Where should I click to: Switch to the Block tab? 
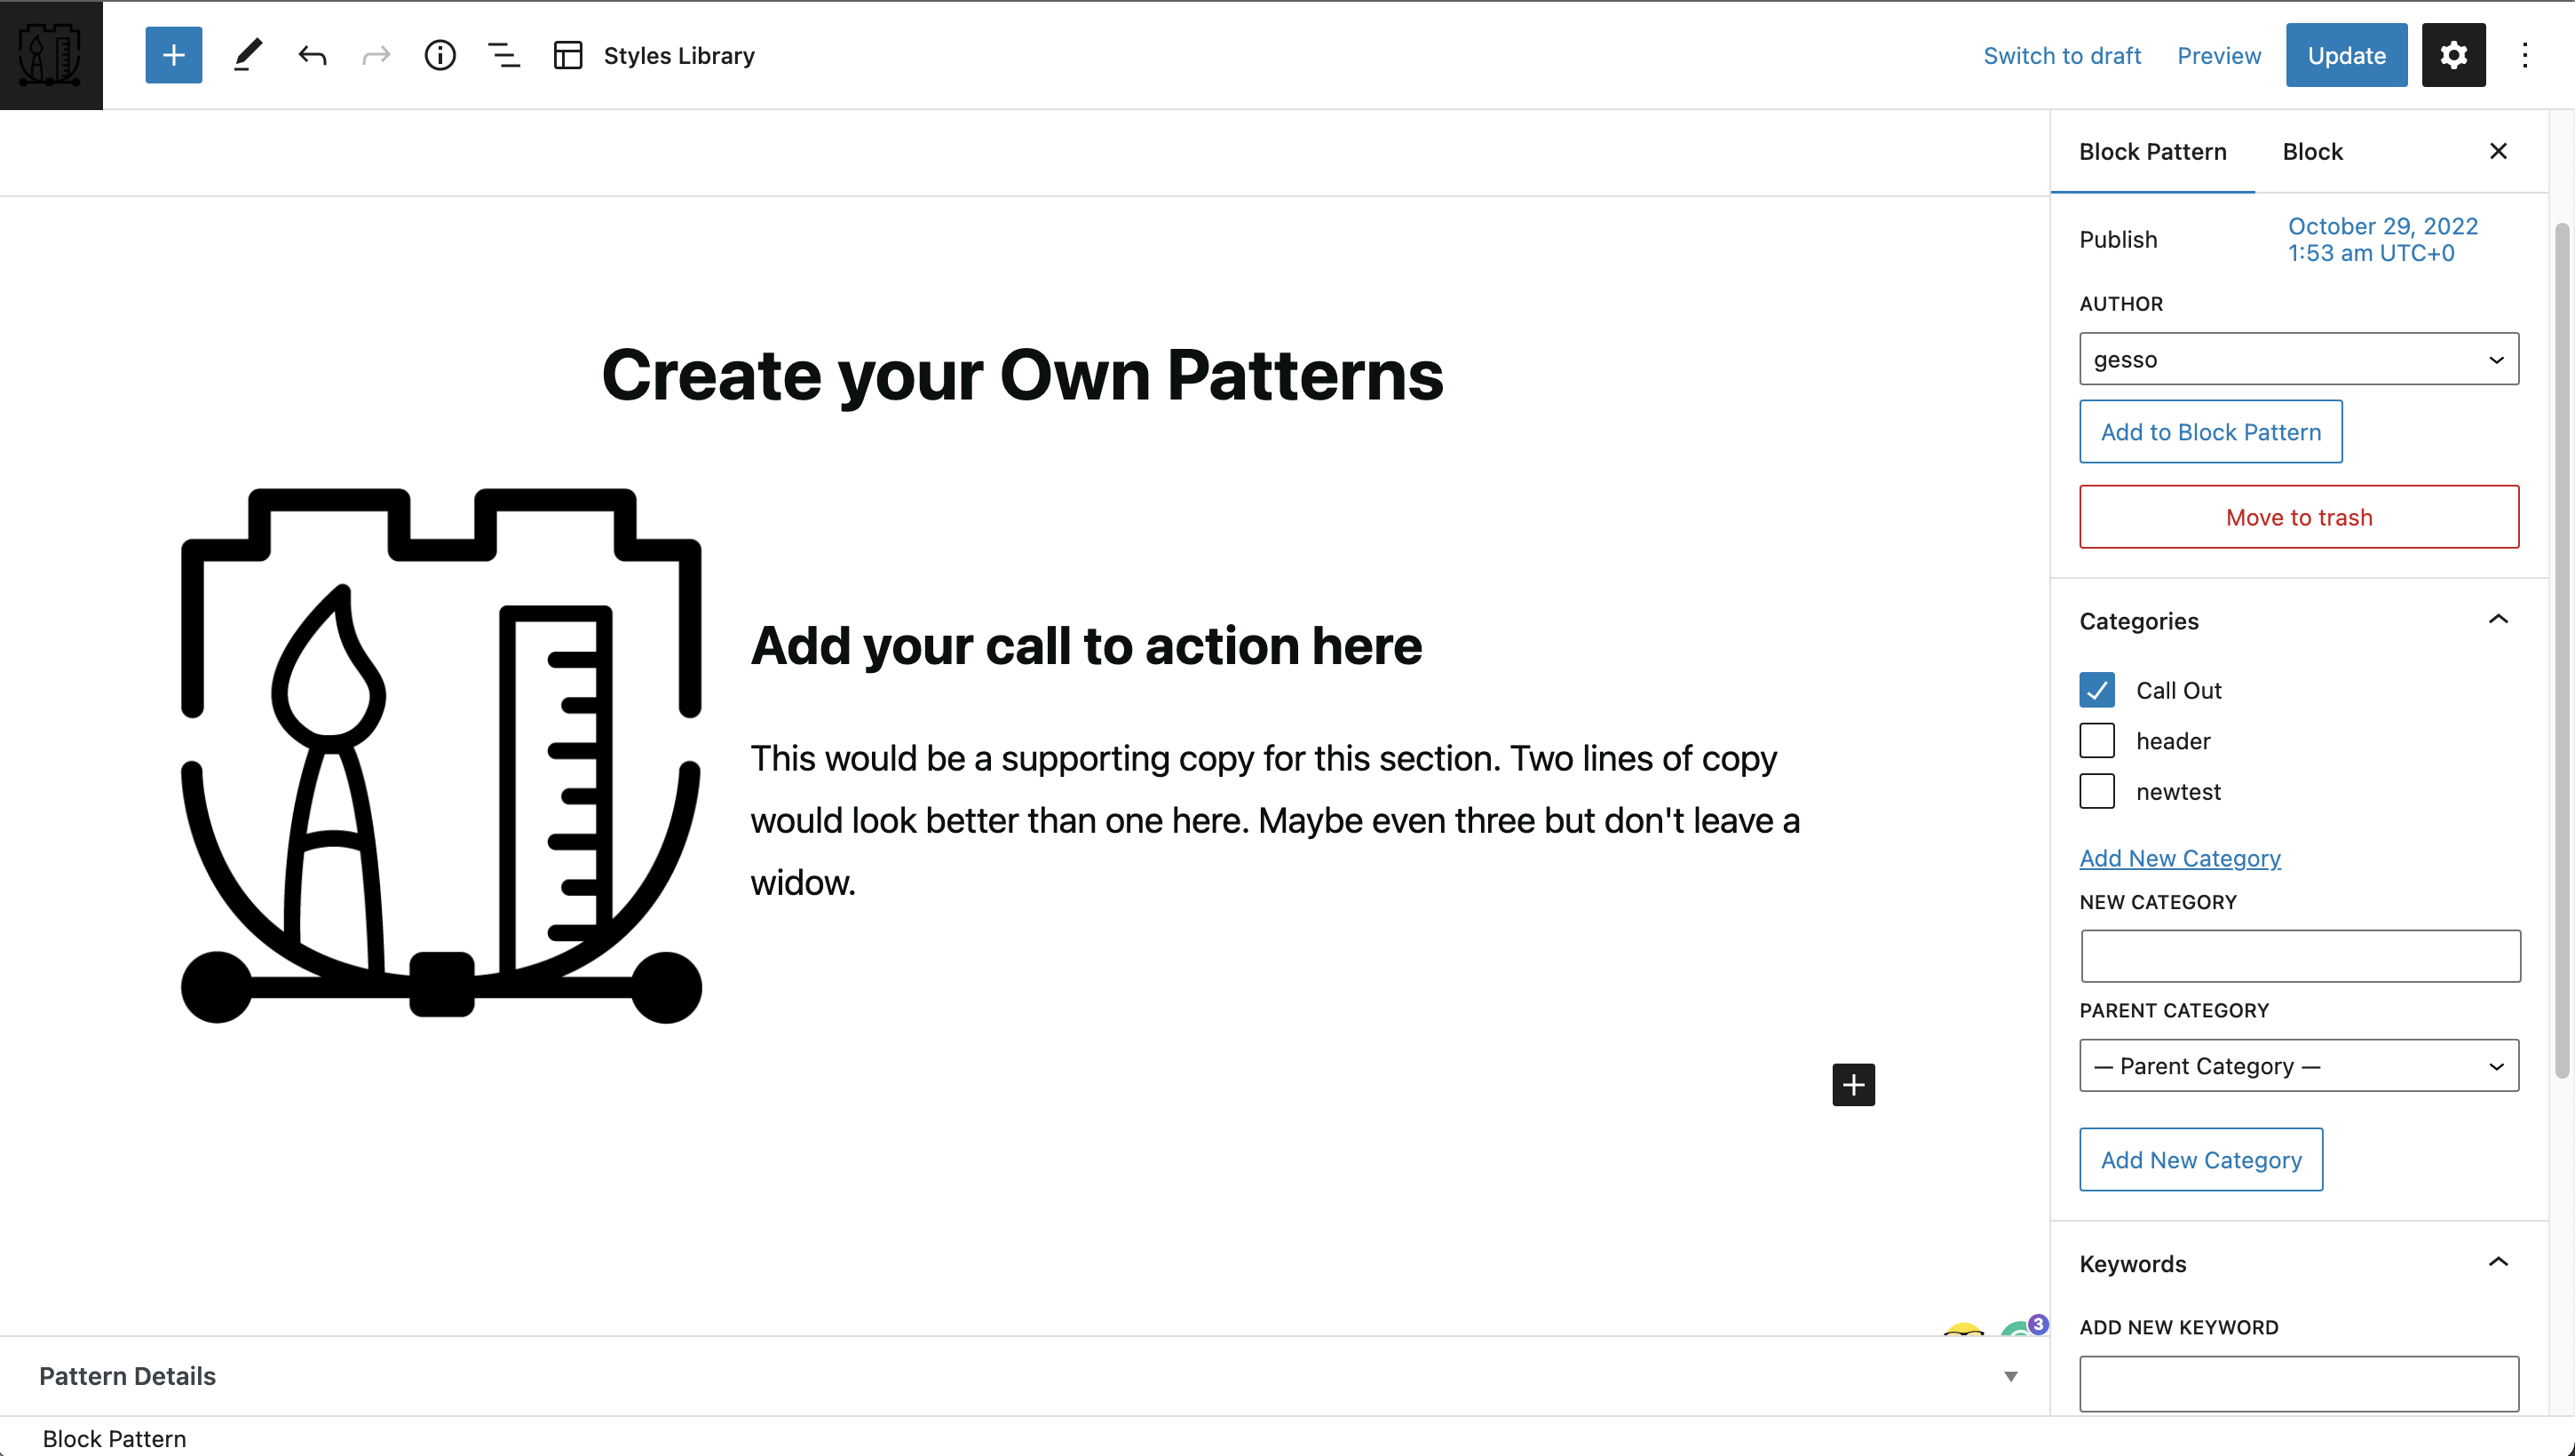2312,152
